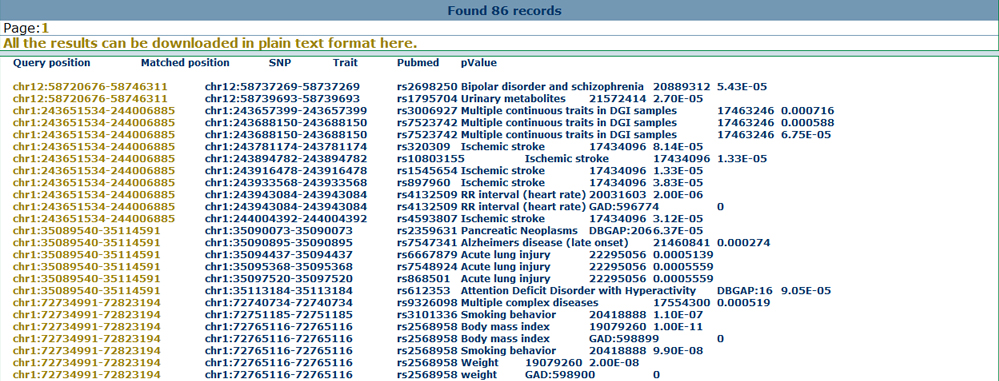
Task: Click the Trait column header
Action: [x=345, y=63]
